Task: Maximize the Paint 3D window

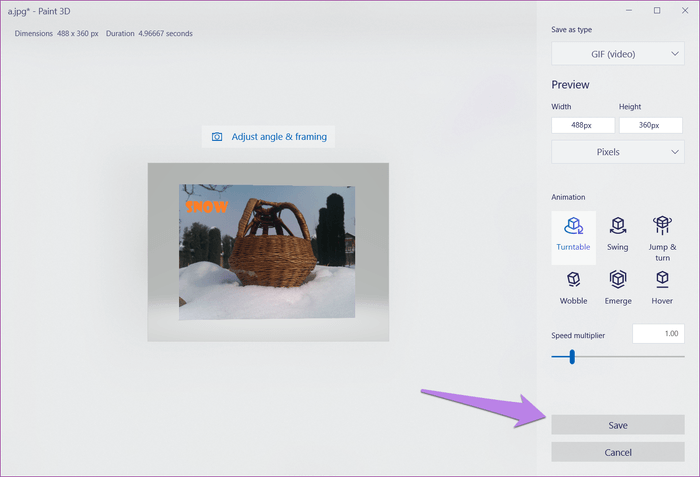Action: [657, 10]
